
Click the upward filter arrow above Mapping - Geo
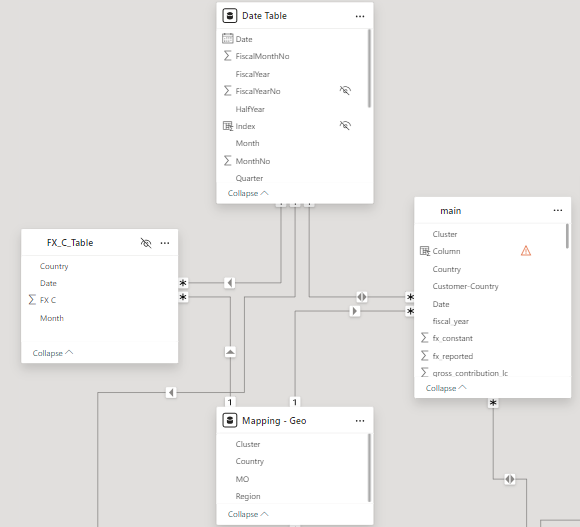point(230,352)
